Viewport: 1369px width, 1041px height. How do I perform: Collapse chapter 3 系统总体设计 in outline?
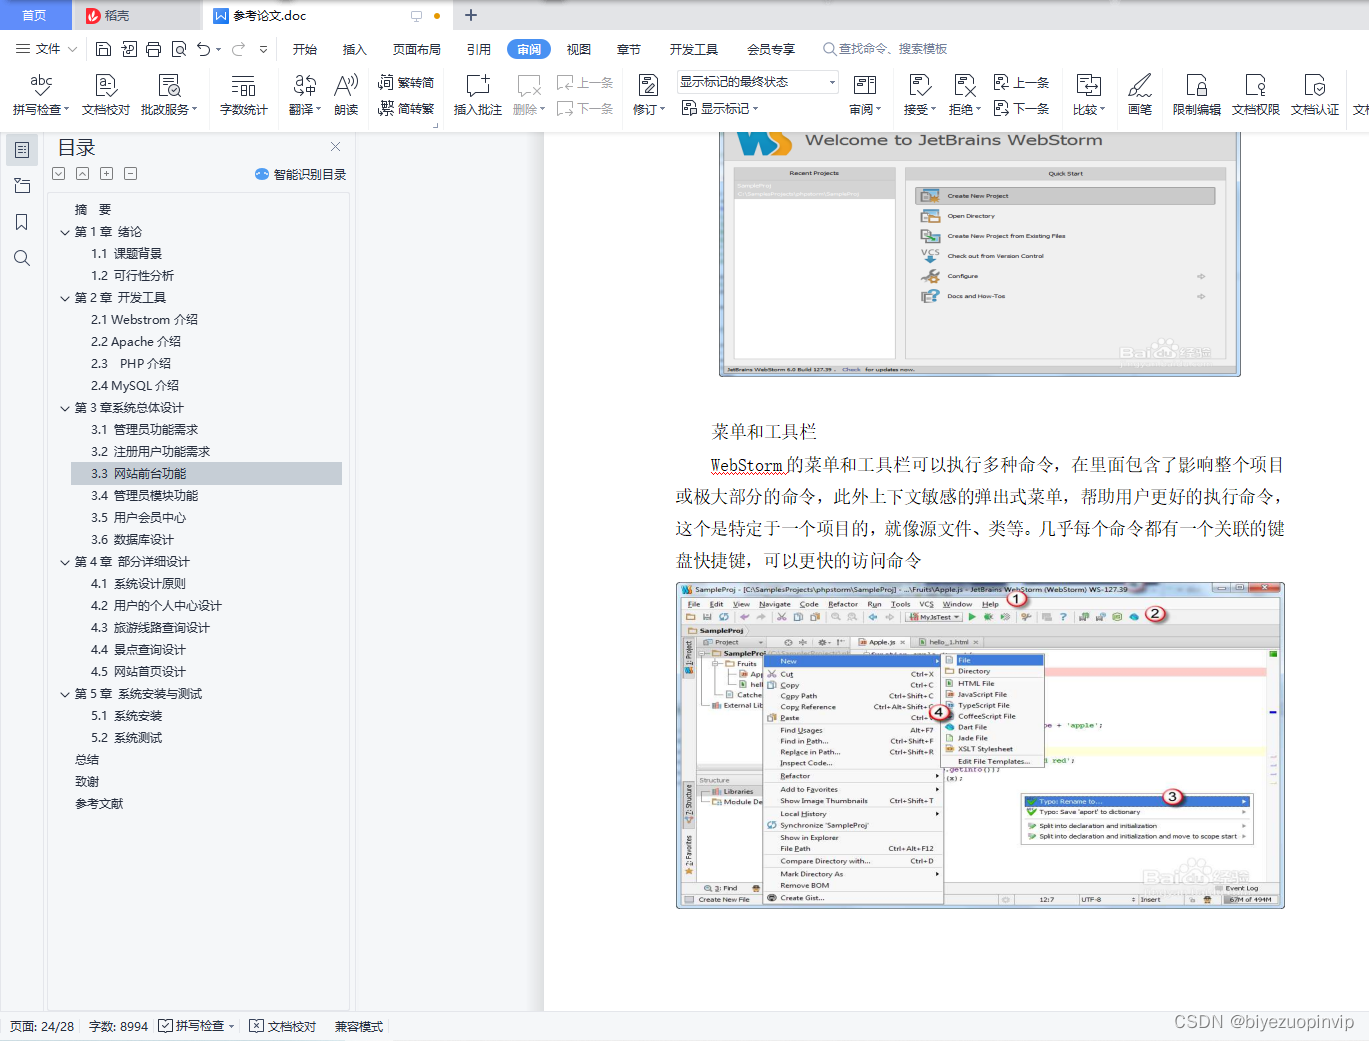point(65,408)
